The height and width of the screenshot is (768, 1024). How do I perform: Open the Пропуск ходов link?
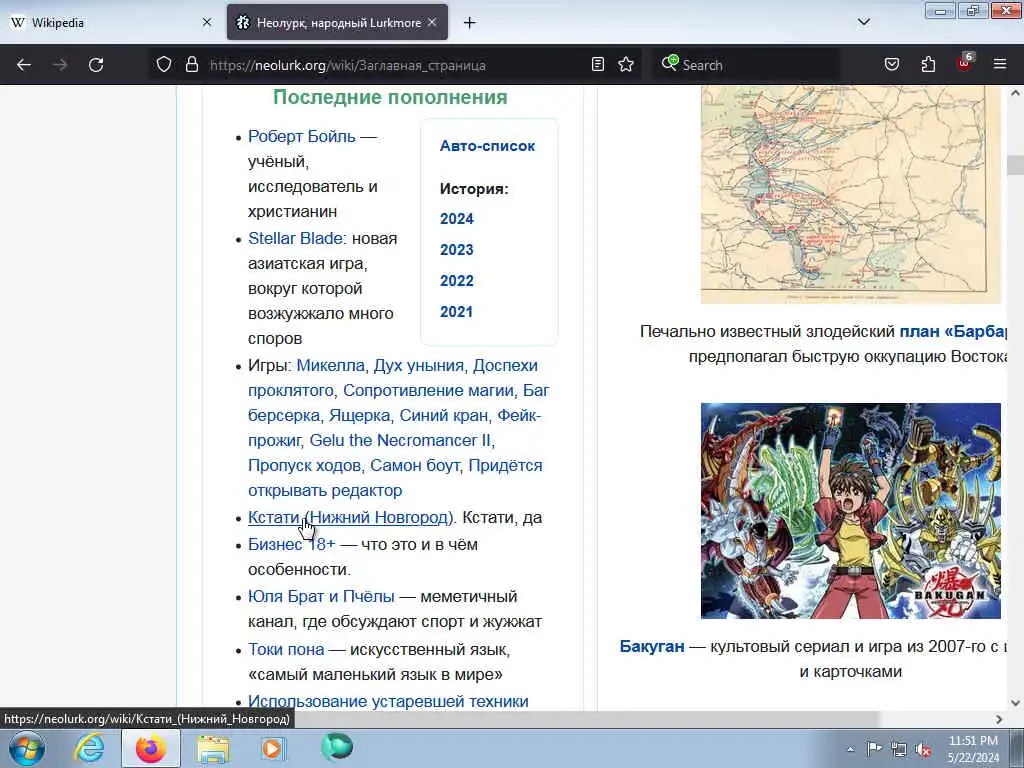click(304, 466)
